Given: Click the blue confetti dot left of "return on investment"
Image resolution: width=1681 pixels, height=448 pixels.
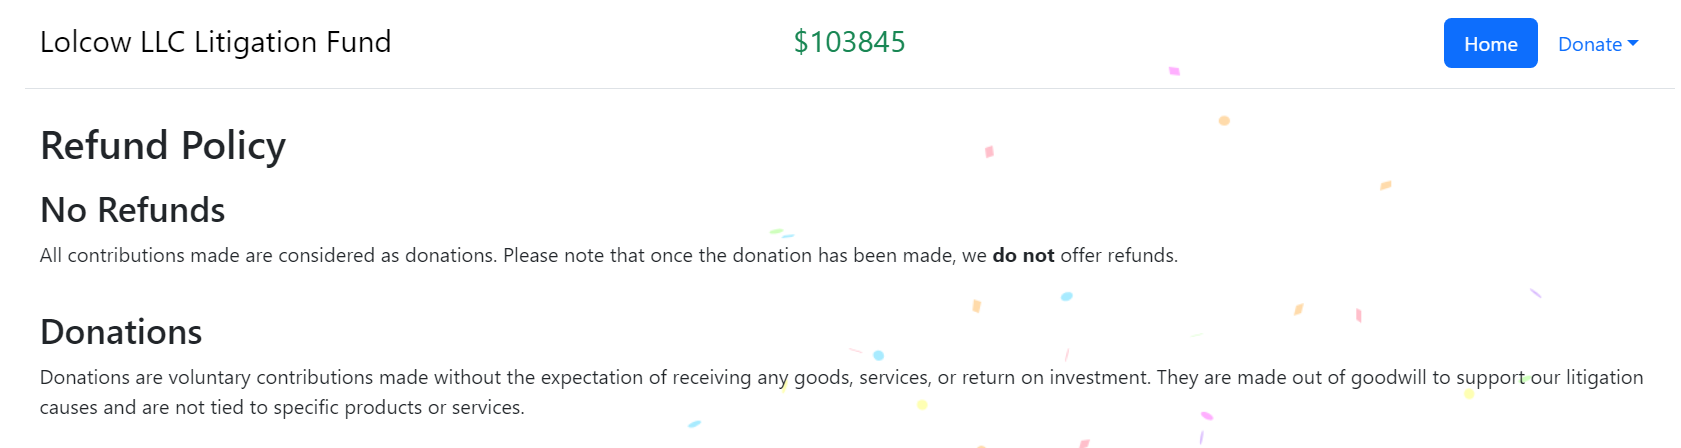Looking at the screenshot, I should point(878,355).
